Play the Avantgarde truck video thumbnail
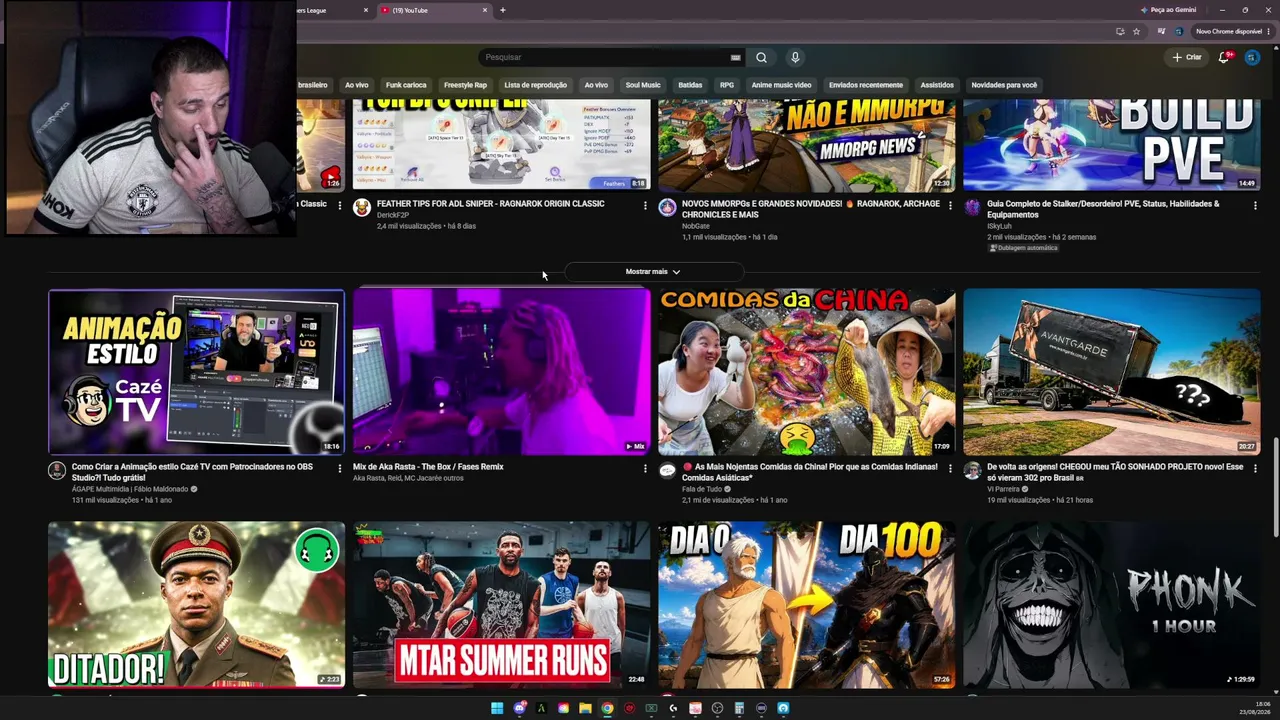1280x720 pixels. 1111,372
